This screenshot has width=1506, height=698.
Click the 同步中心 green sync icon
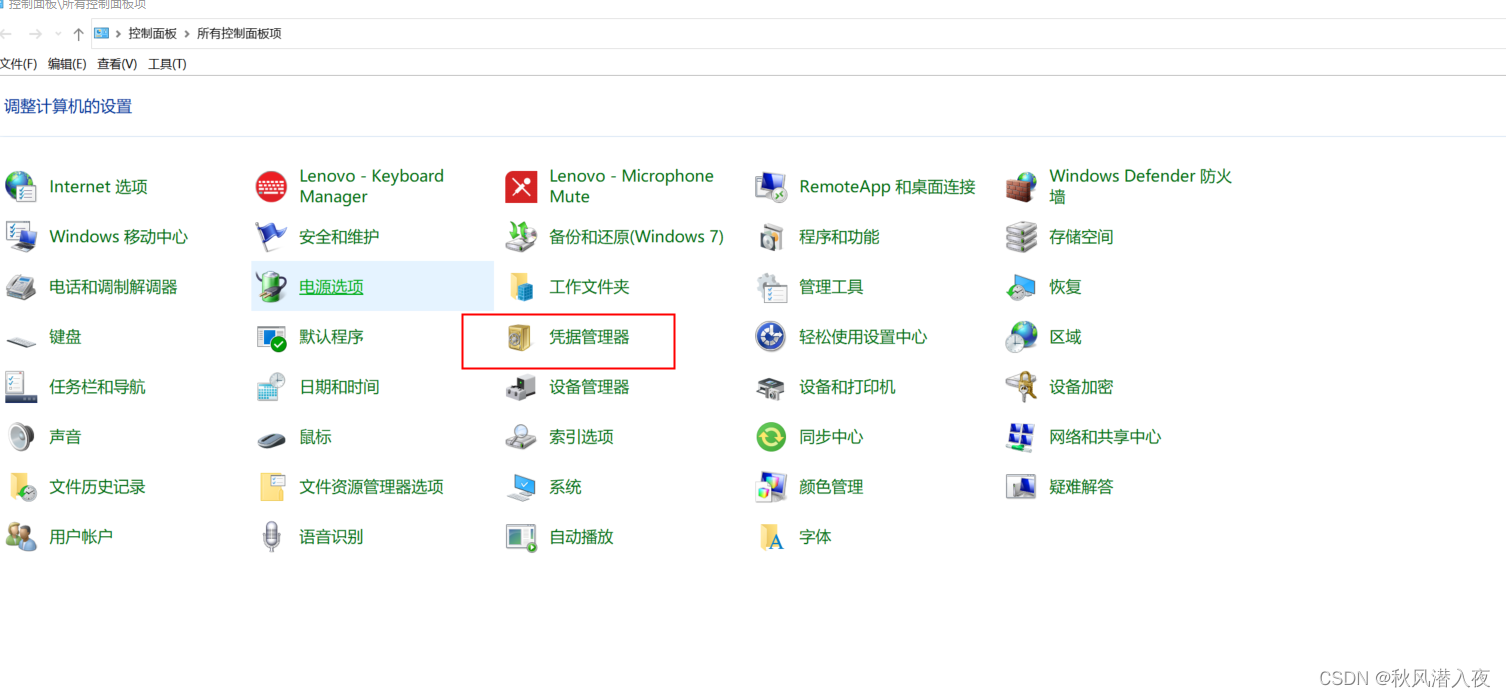771,436
